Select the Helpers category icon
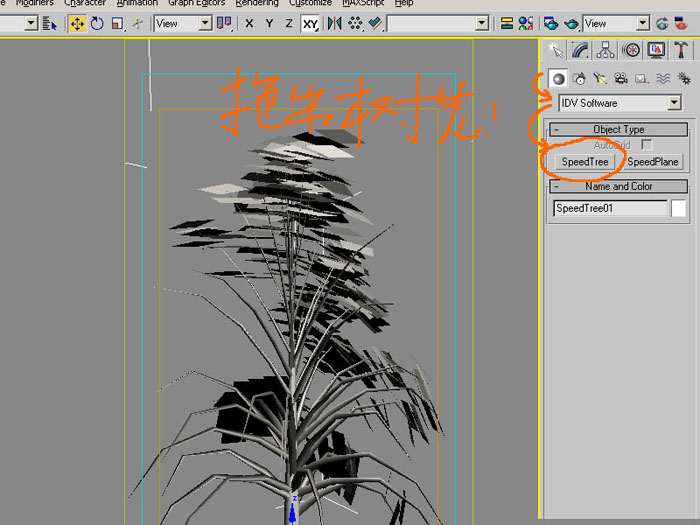 click(642, 79)
